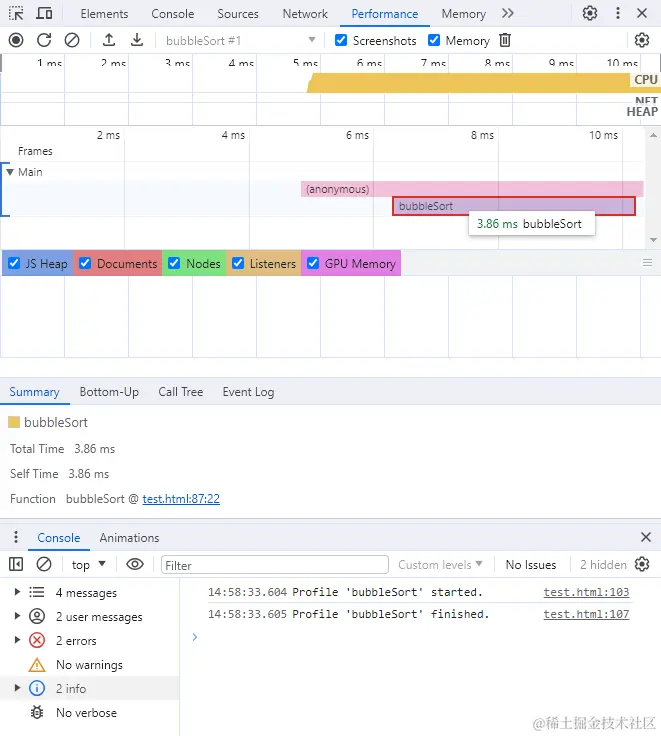
Task: Reload page and start profiling
Action: (x=44, y=40)
